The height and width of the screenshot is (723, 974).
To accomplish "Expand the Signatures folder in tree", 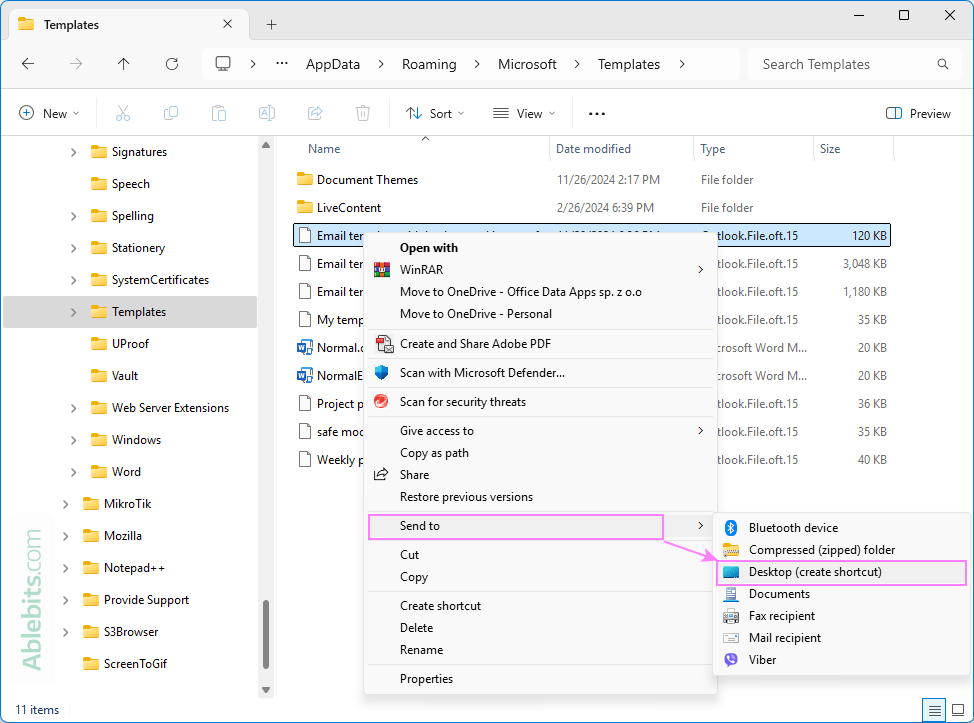I will pyautogui.click(x=73, y=152).
